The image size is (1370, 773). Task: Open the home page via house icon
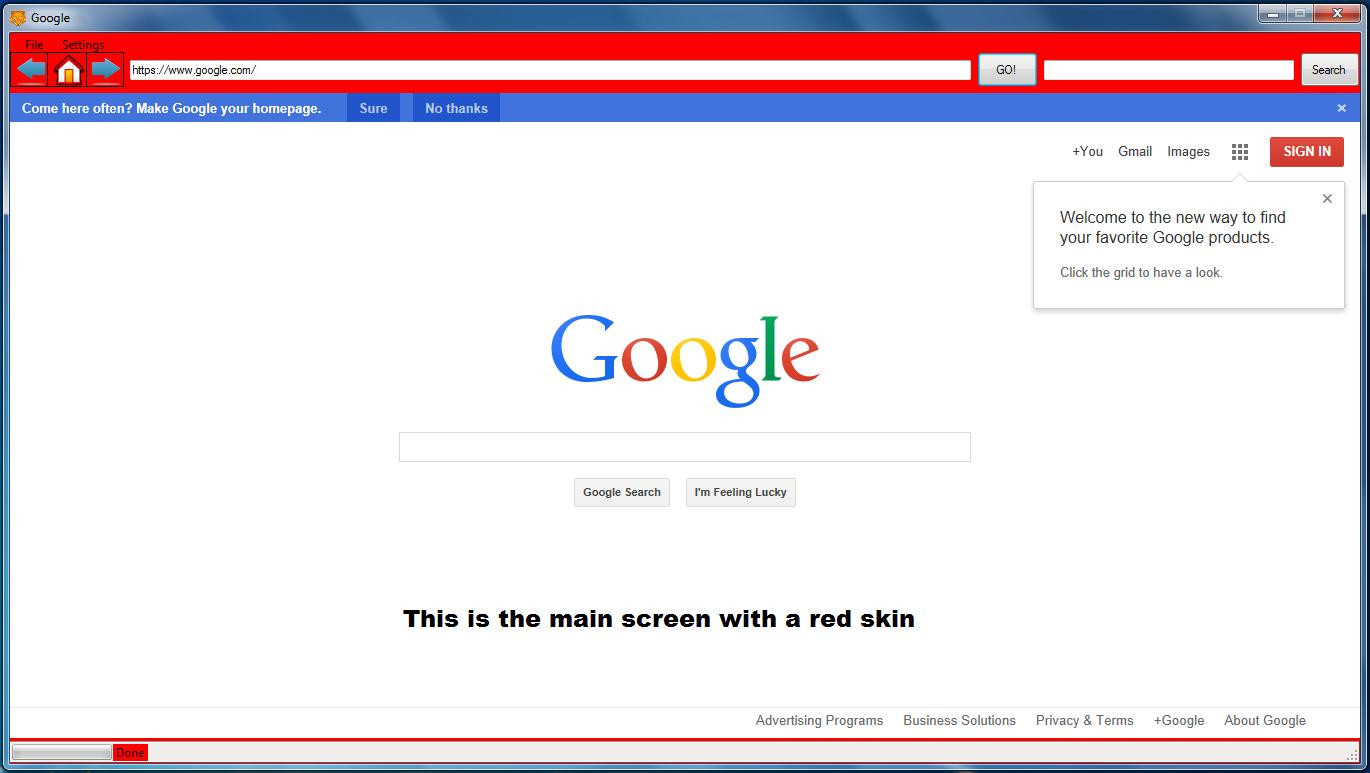coord(68,70)
